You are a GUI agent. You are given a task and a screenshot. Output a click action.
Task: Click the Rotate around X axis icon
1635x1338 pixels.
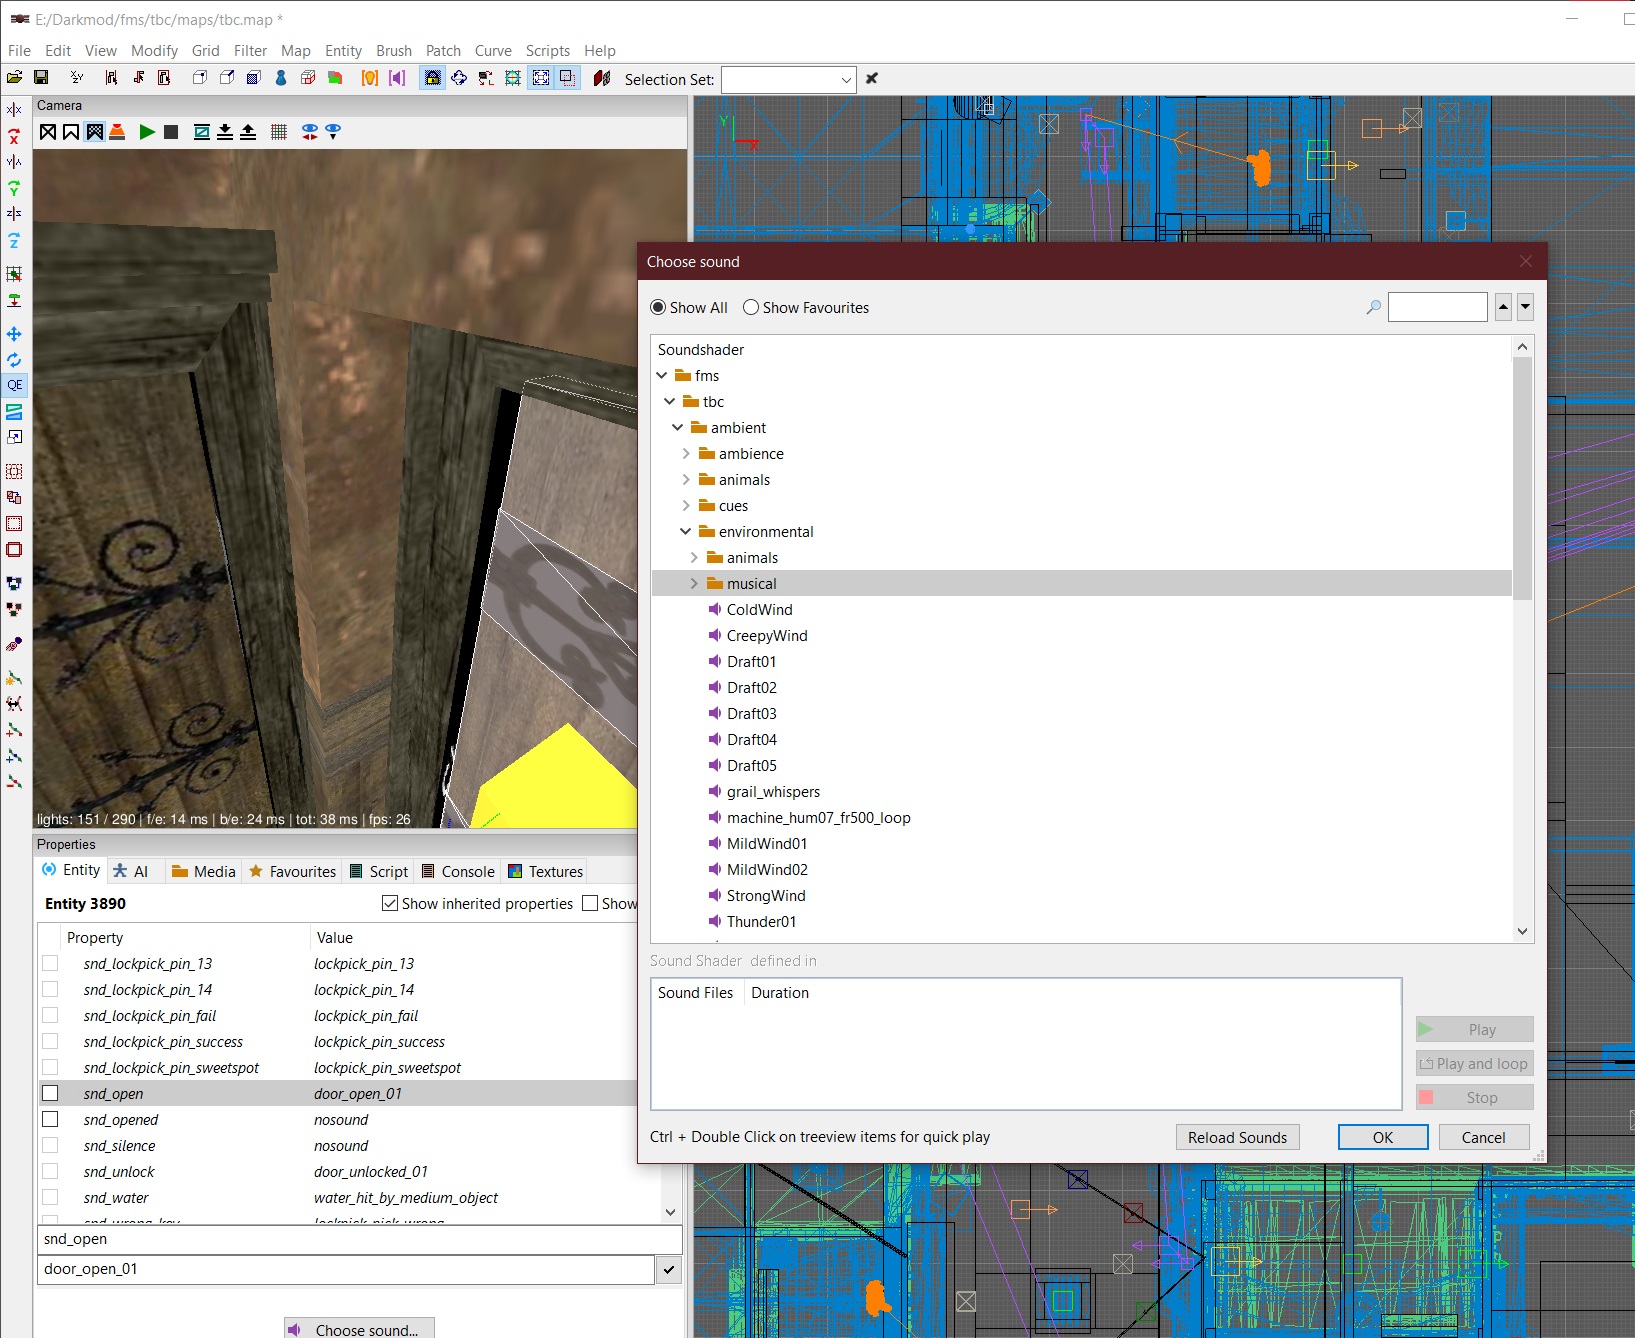point(15,137)
